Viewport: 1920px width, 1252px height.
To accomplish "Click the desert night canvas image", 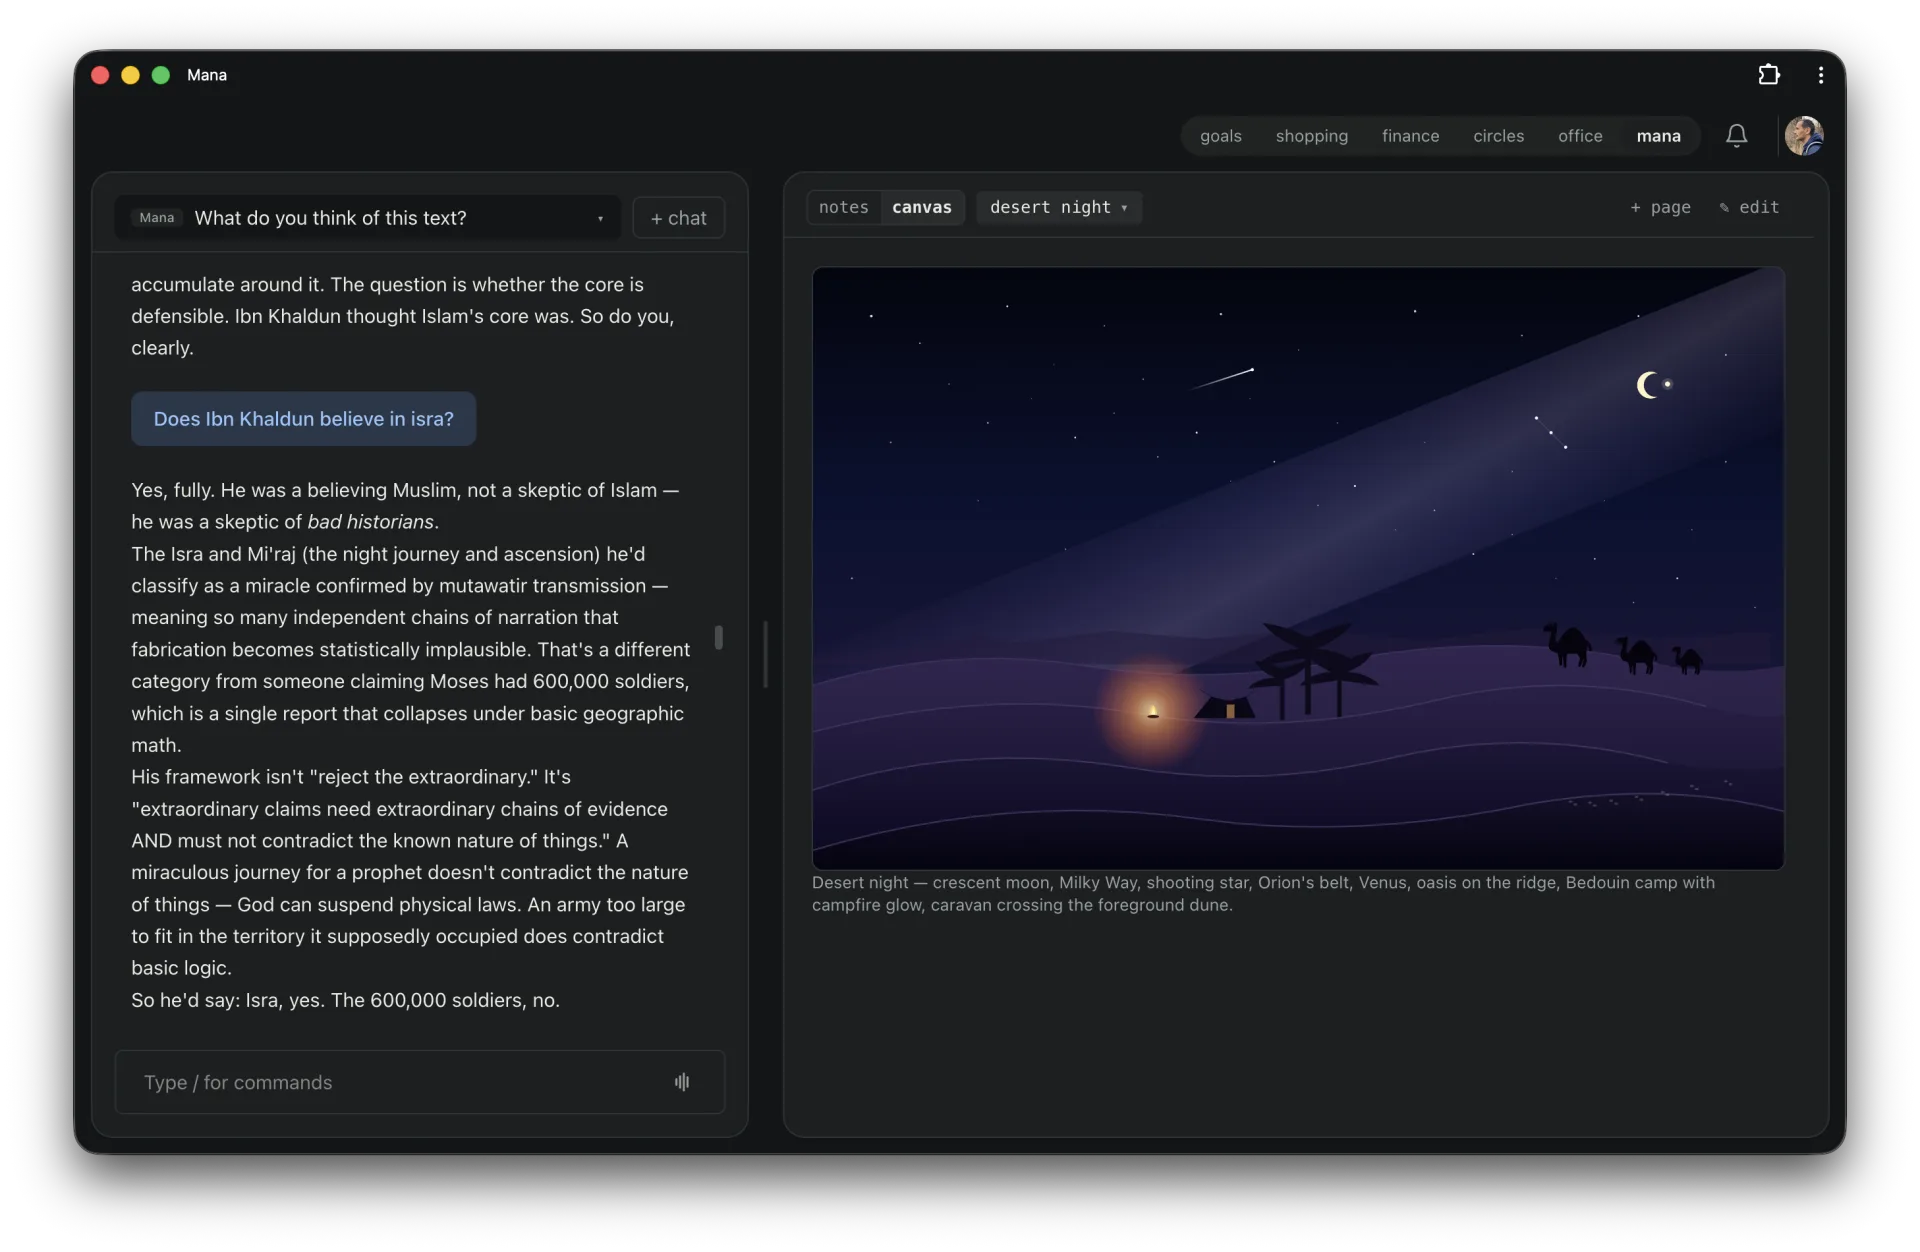I will [x=1297, y=567].
